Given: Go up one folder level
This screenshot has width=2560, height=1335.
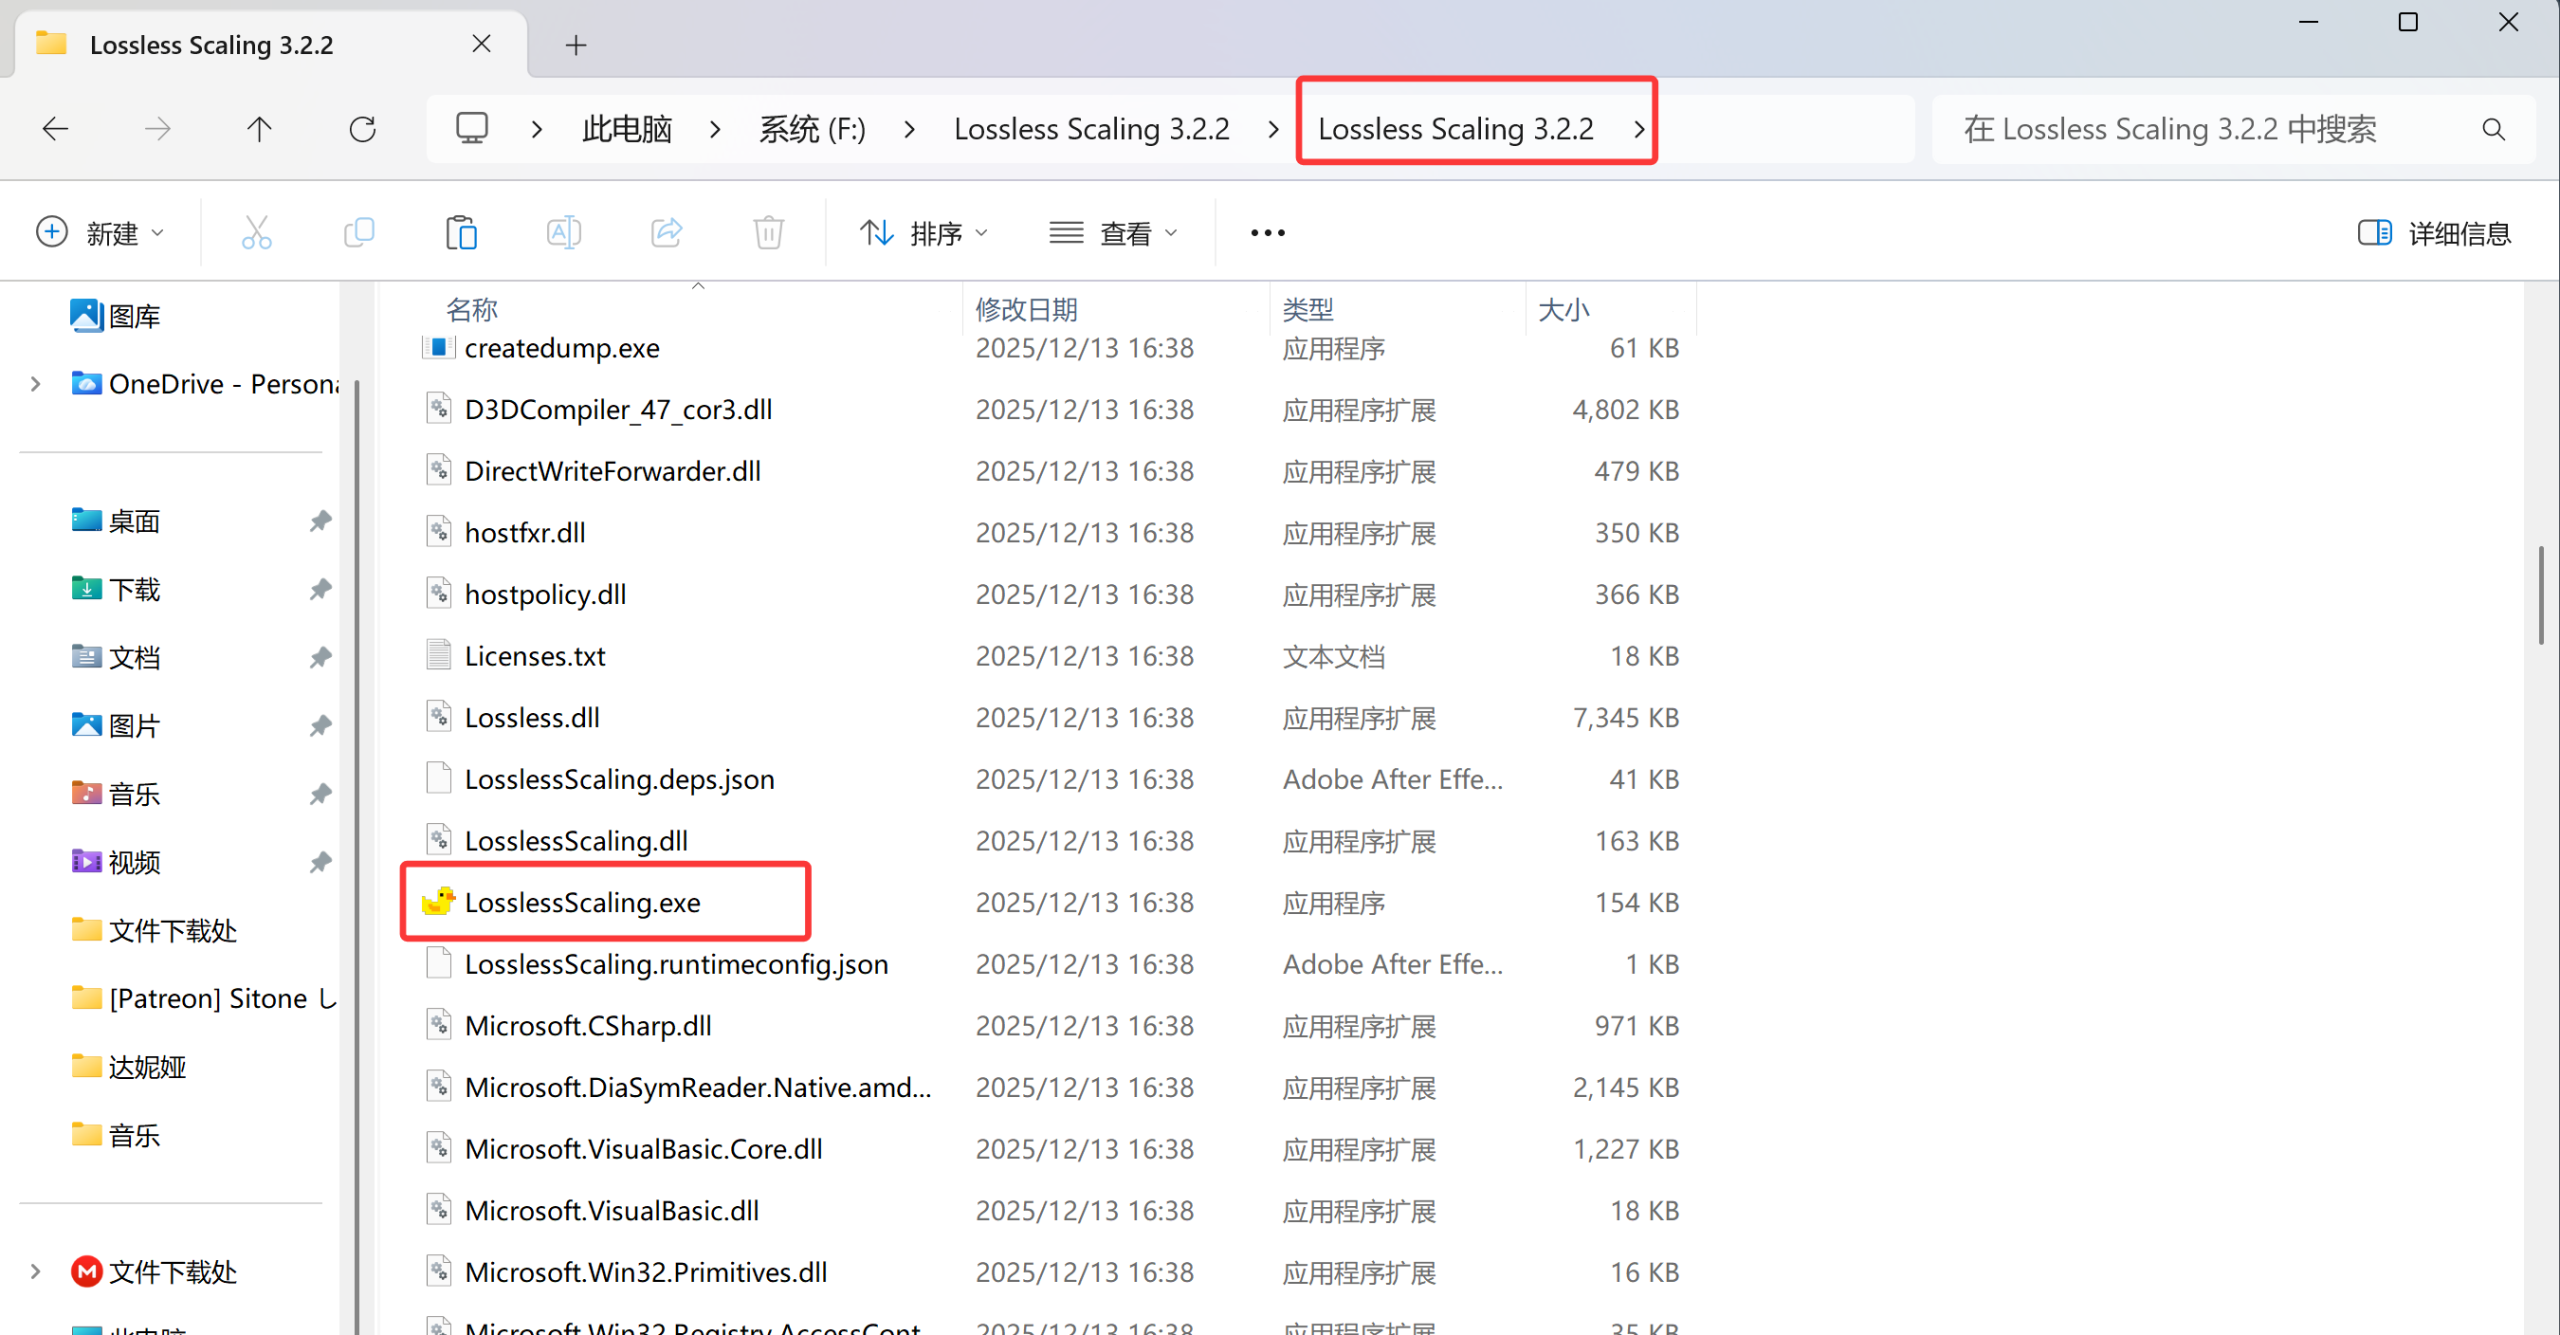Looking at the screenshot, I should [x=259, y=129].
